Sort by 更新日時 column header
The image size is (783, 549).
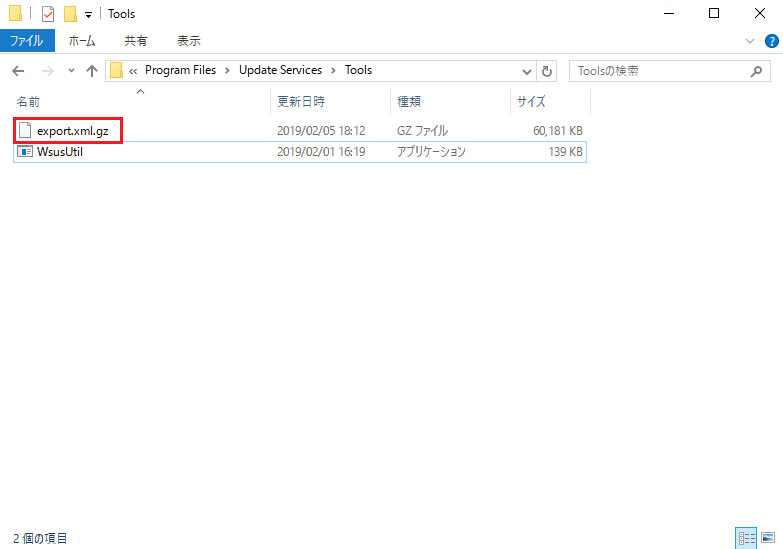click(301, 101)
